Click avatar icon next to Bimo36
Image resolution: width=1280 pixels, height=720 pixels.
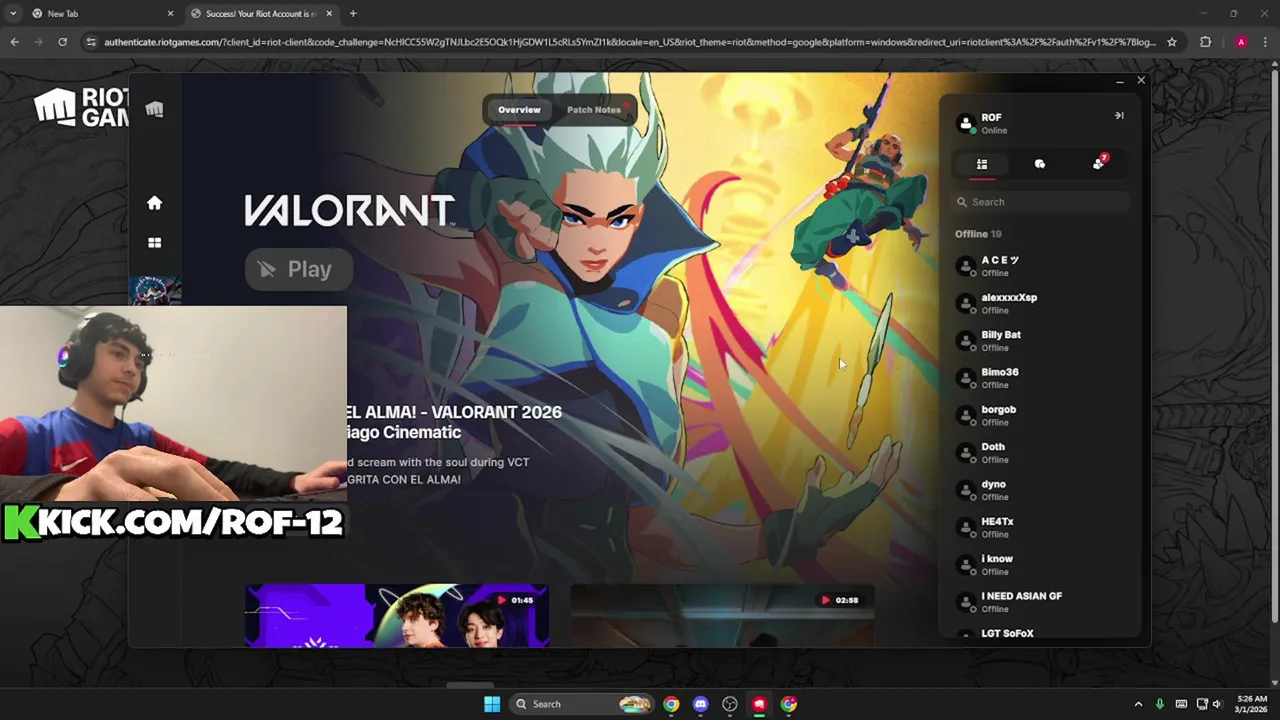[966, 378]
